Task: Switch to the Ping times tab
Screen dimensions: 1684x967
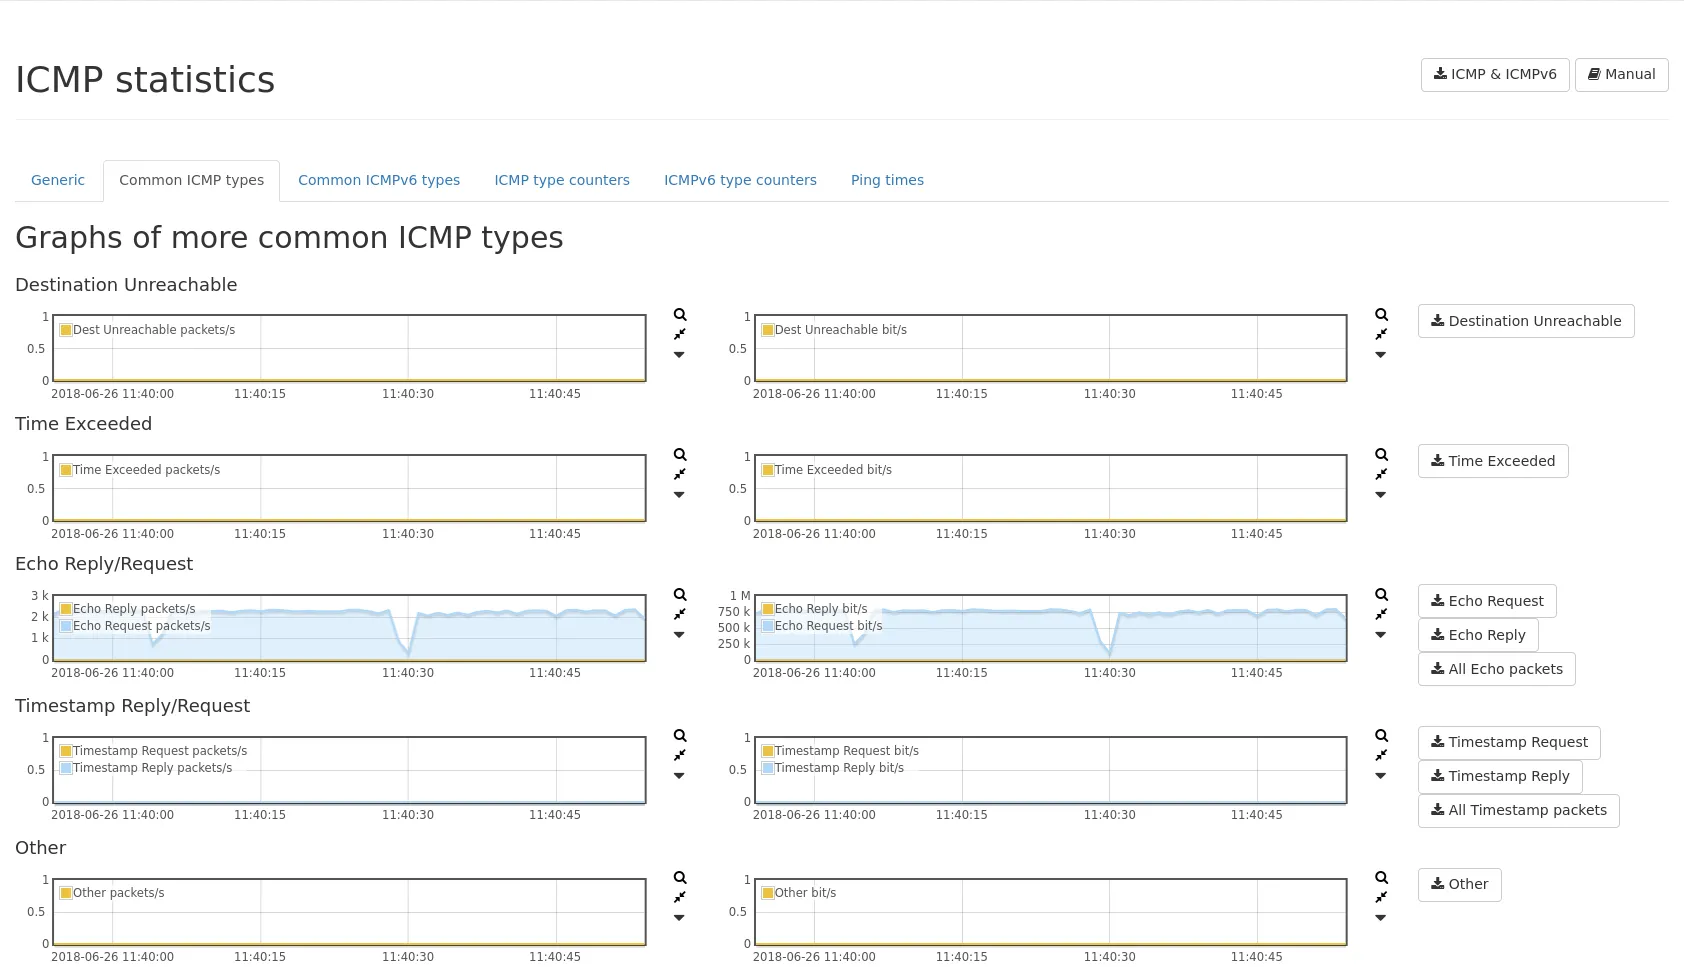Action: (x=887, y=180)
